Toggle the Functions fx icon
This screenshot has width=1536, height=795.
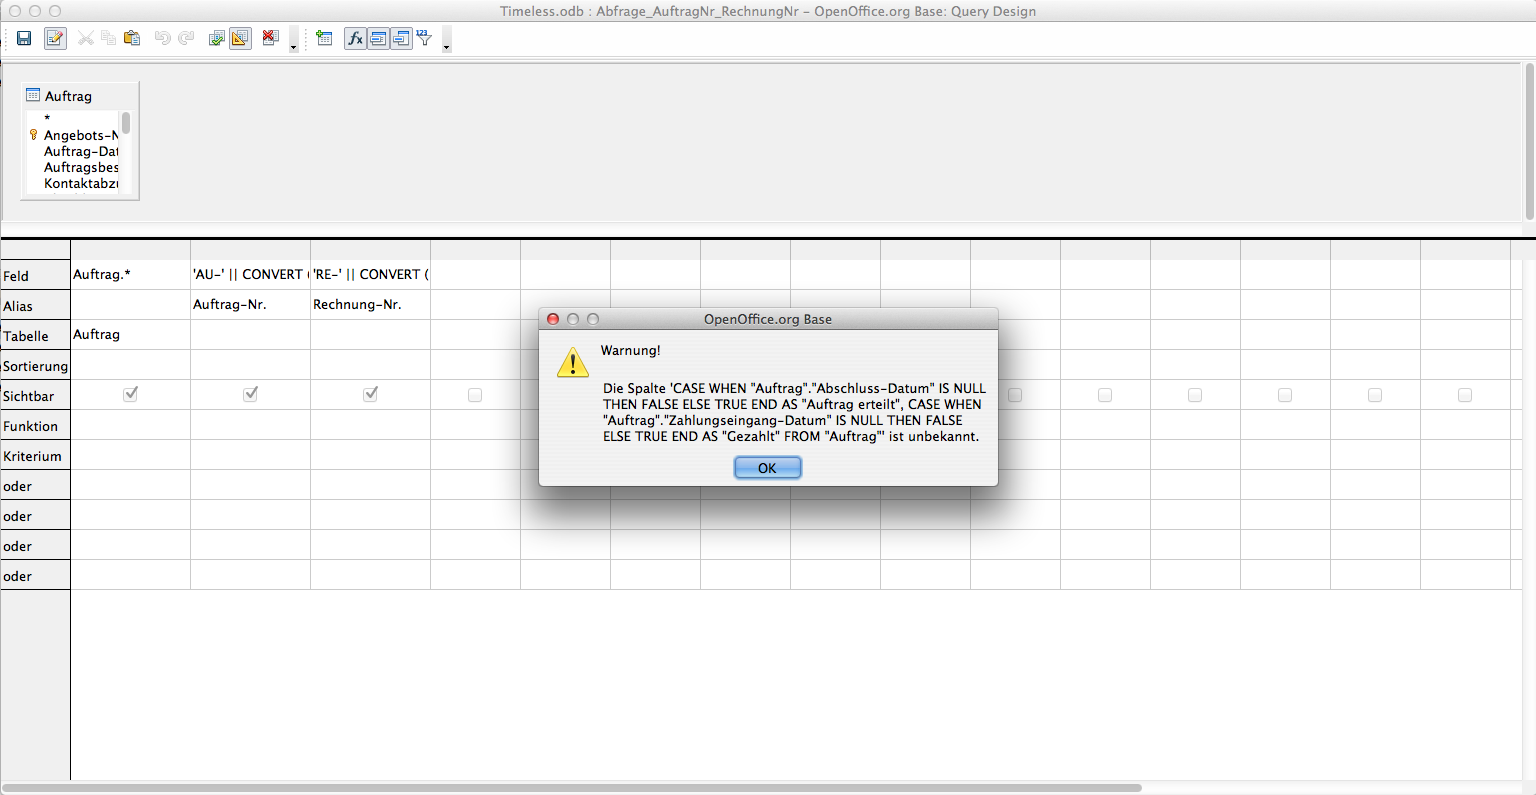(355, 39)
